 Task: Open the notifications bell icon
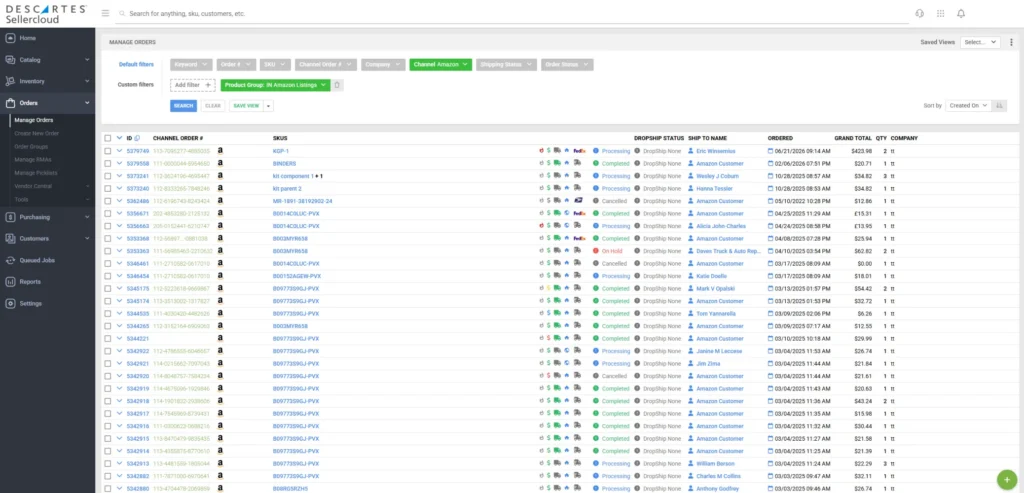961,13
